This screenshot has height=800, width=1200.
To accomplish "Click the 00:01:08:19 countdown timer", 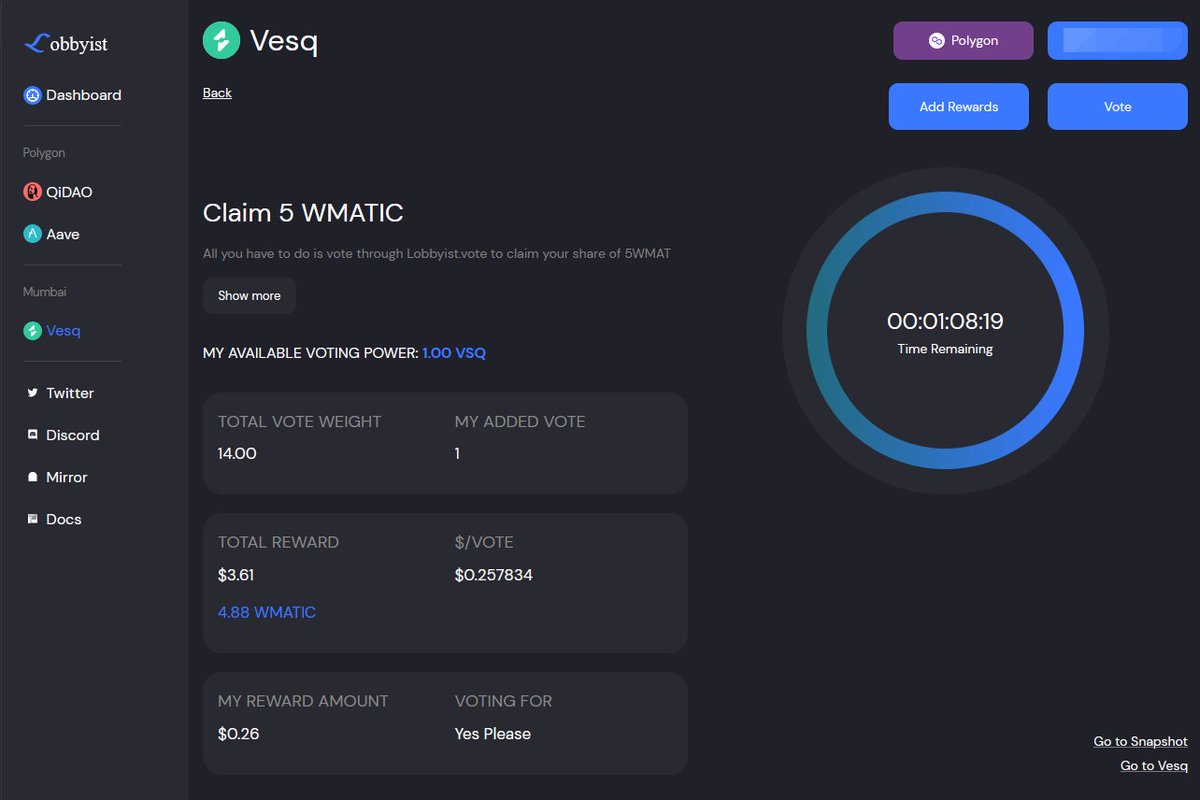I will [945, 321].
